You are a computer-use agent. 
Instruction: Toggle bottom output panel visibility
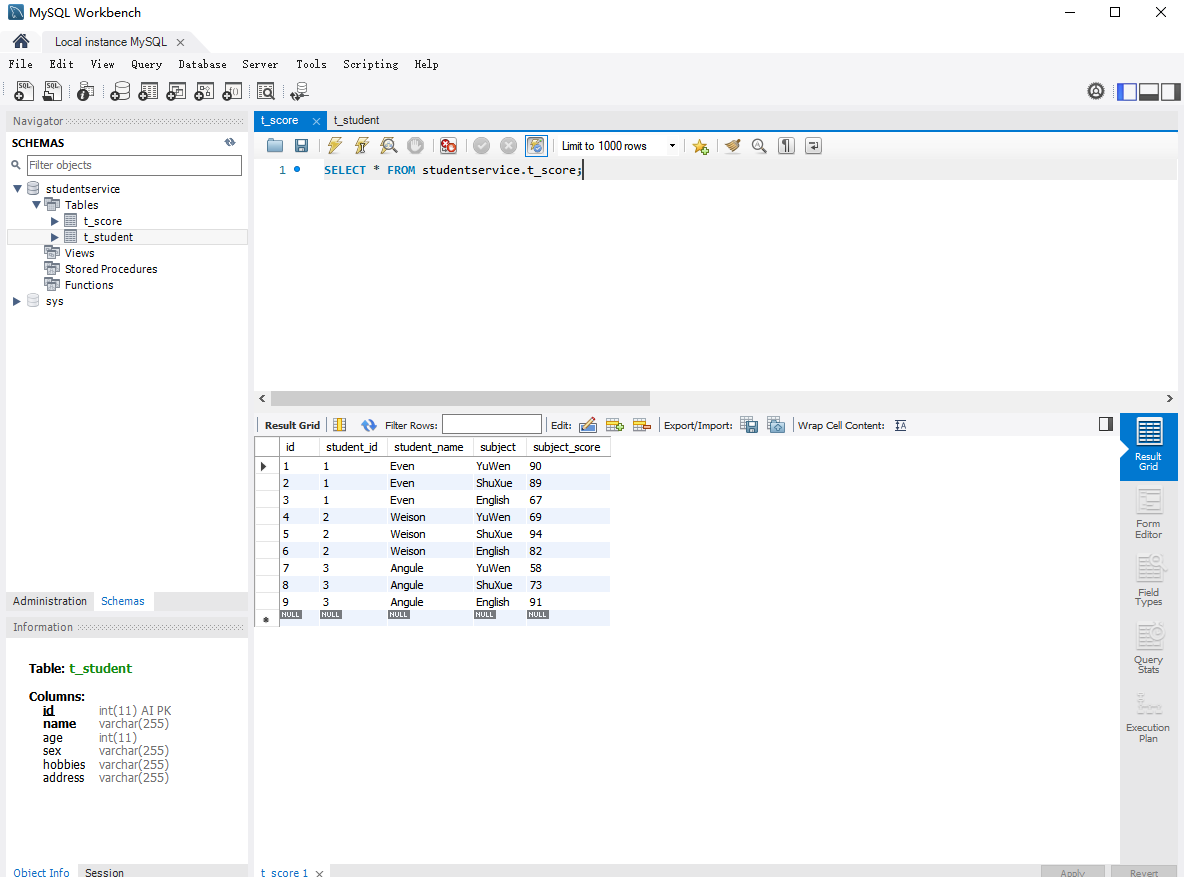pyautogui.click(x=1149, y=91)
